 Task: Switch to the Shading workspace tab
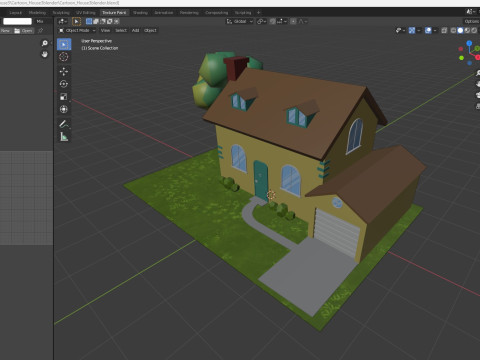140,13
